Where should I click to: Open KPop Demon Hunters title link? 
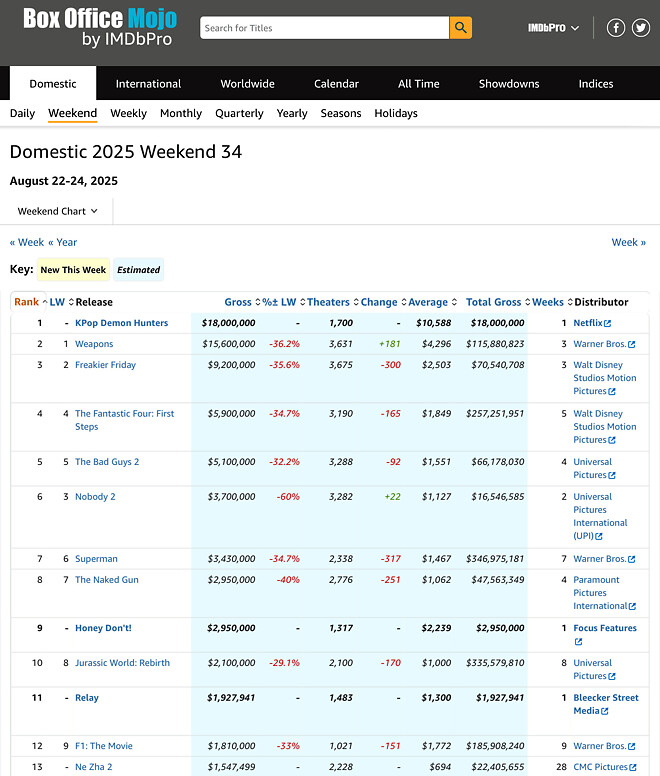[x=121, y=323]
